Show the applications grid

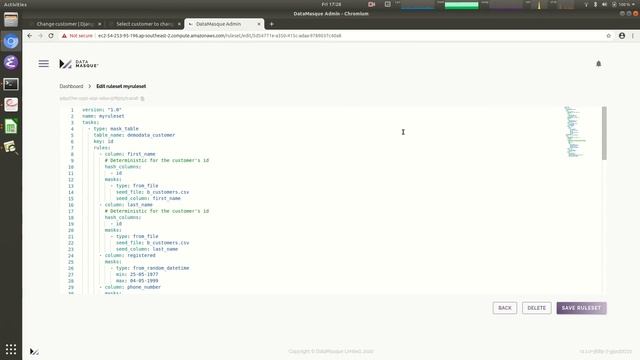(x=11, y=349)
